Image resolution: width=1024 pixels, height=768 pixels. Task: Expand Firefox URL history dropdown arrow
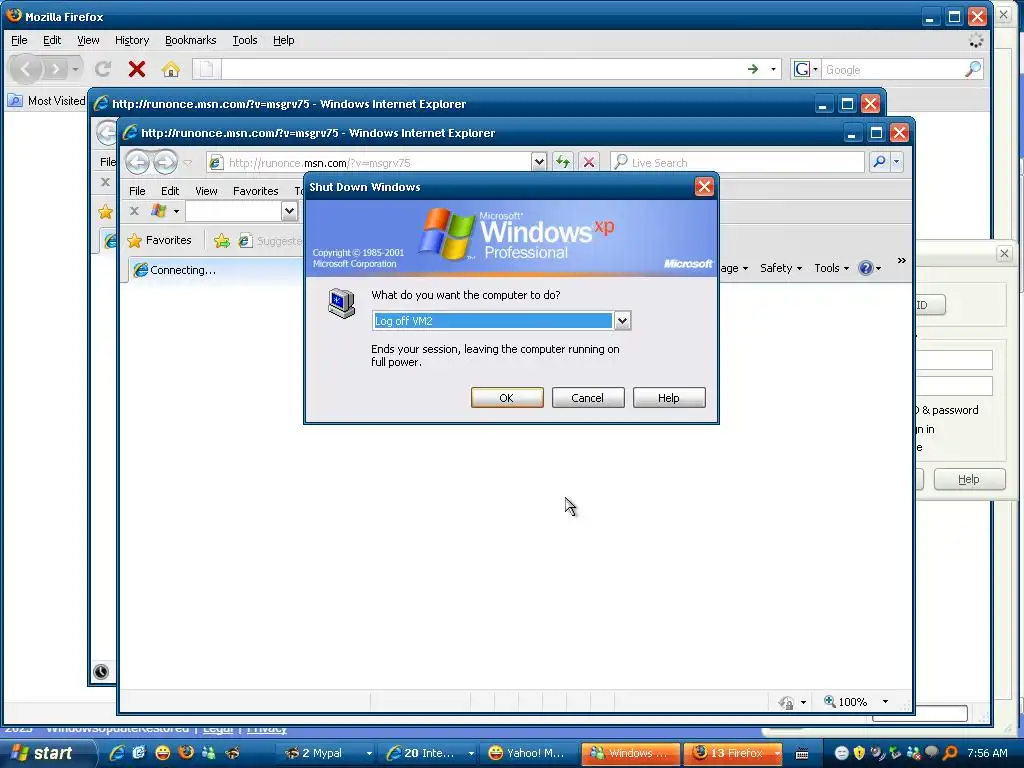pos(773,69)
